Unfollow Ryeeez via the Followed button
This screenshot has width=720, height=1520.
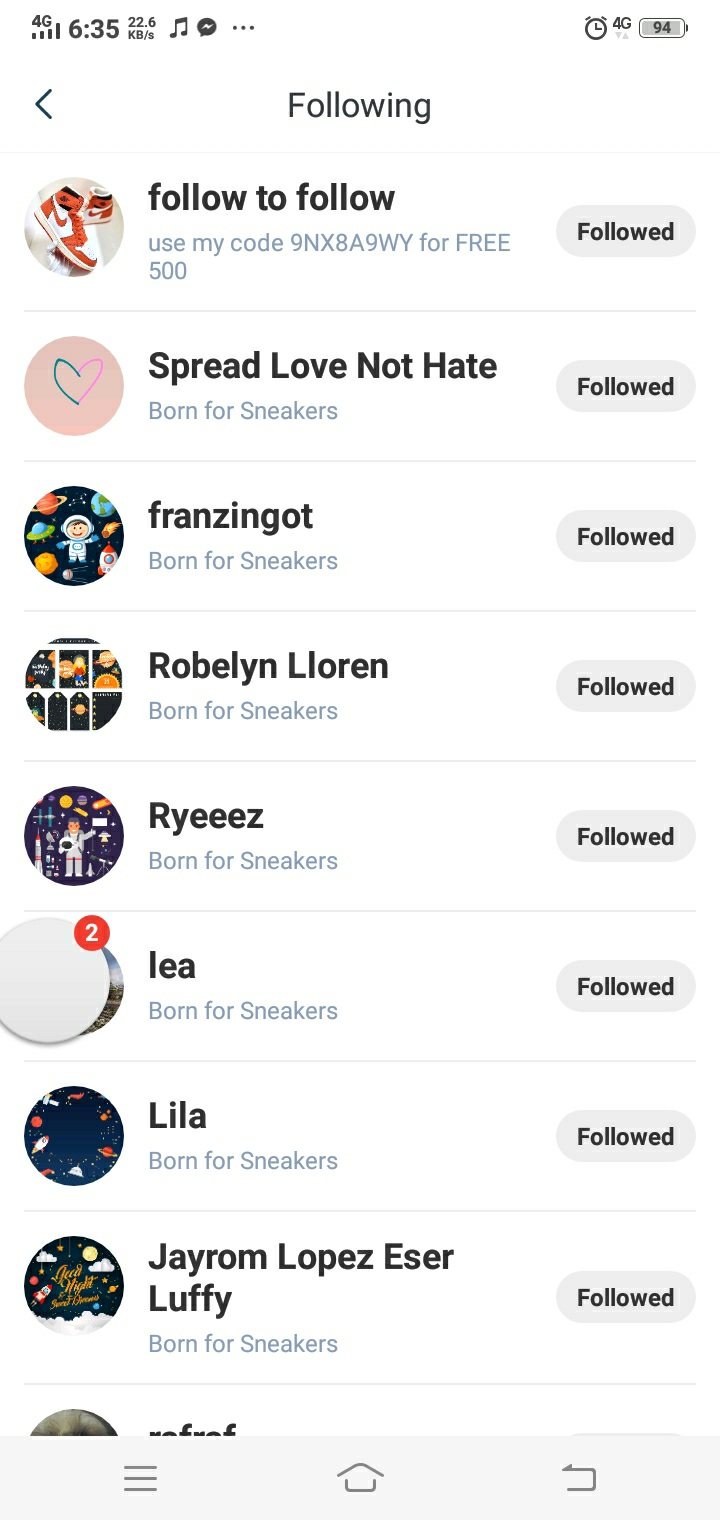(625, 837)
